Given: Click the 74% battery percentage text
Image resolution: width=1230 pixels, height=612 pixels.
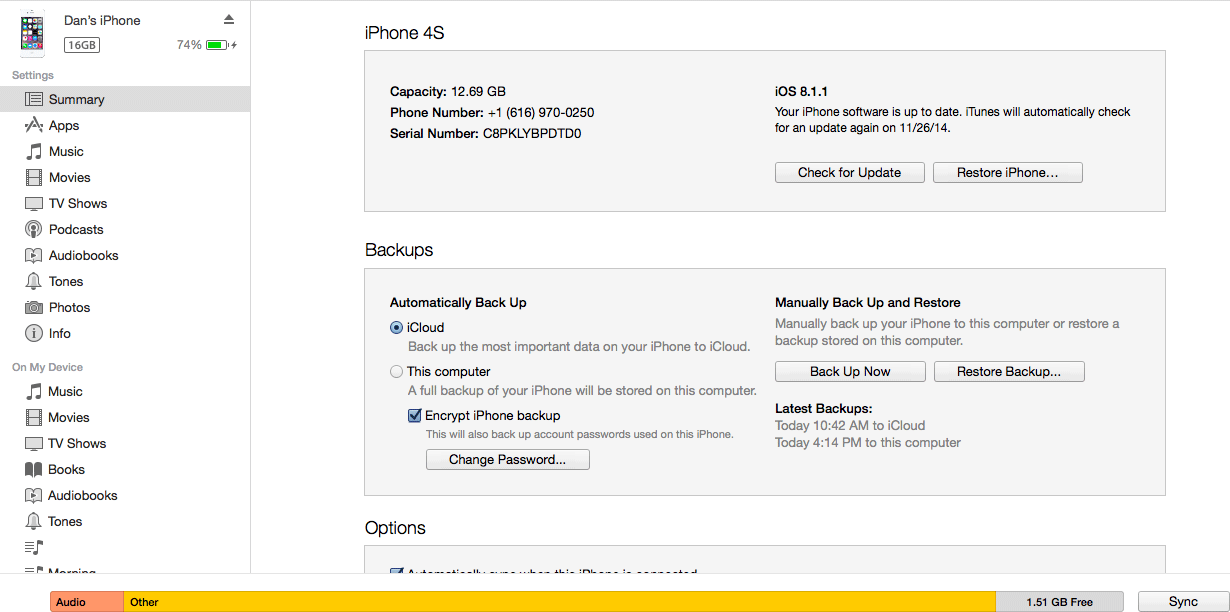Looking at the screenshot, I should tap(189, 45).
